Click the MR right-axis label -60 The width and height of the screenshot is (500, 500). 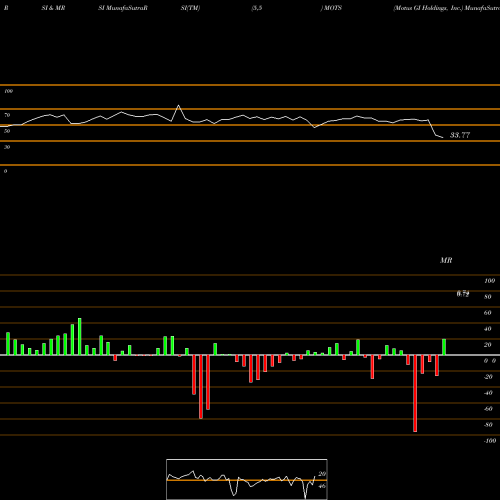pos(488,409)
